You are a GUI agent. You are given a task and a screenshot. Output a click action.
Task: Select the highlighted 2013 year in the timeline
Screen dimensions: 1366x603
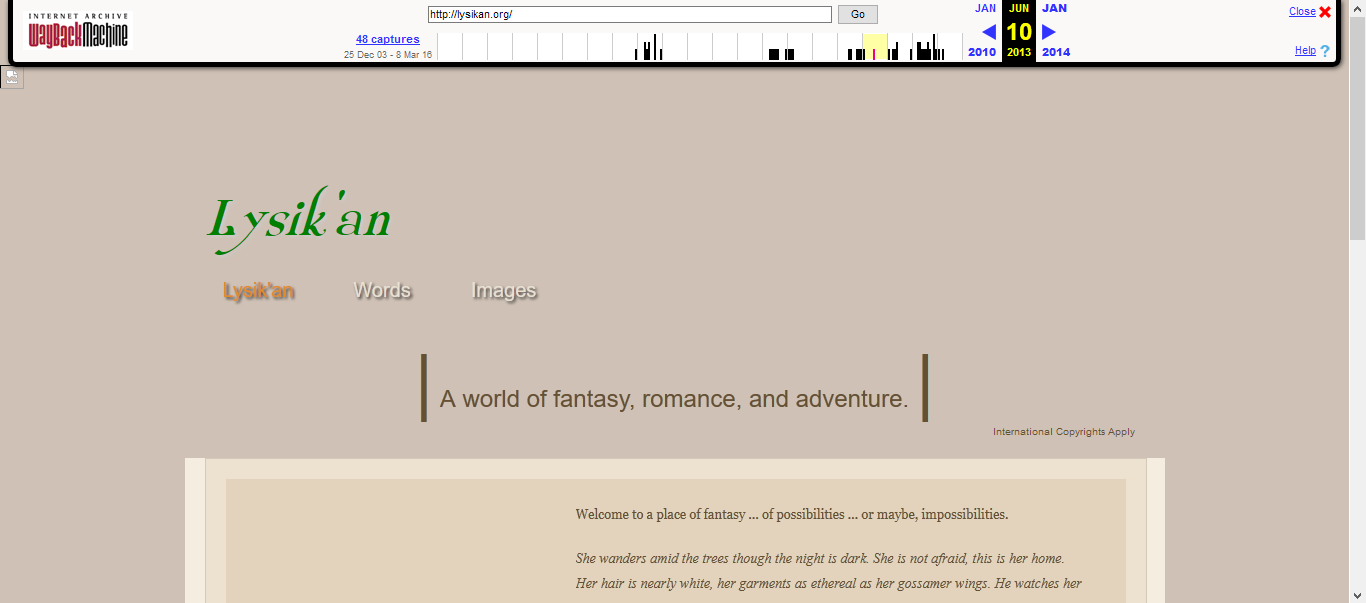click(x=875, y=47)
